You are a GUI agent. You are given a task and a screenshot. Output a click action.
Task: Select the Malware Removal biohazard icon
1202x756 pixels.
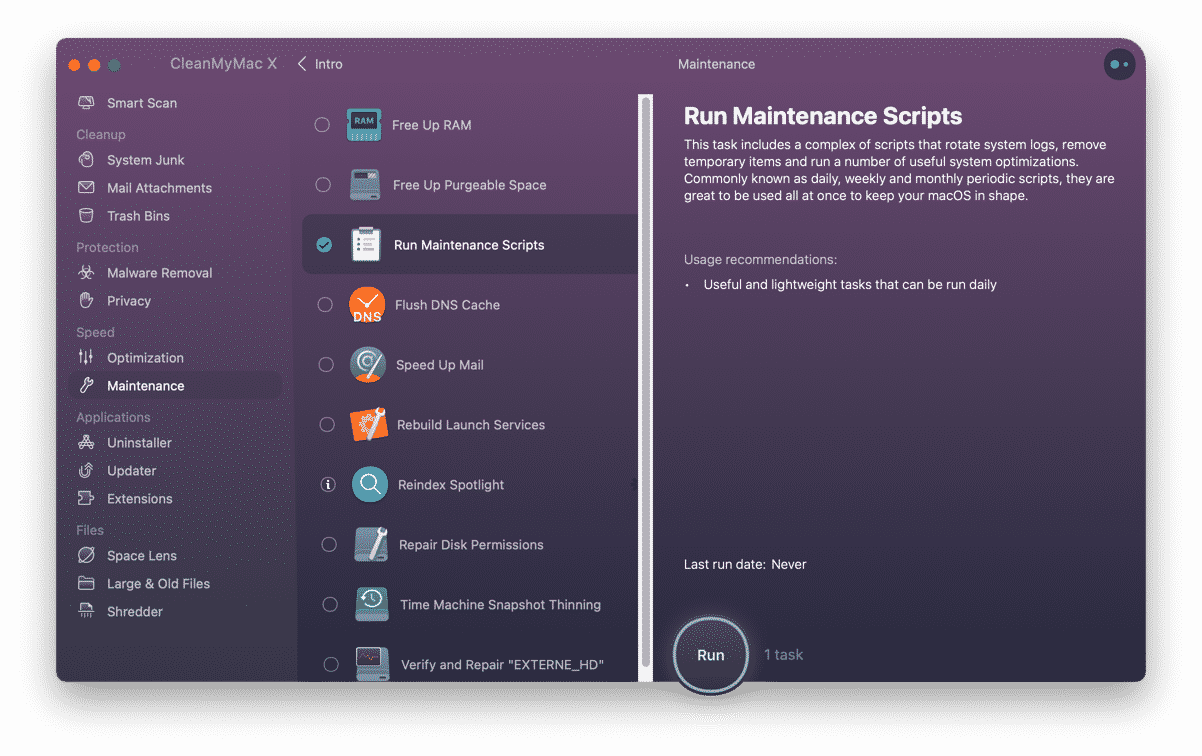(x=87, y=273)
